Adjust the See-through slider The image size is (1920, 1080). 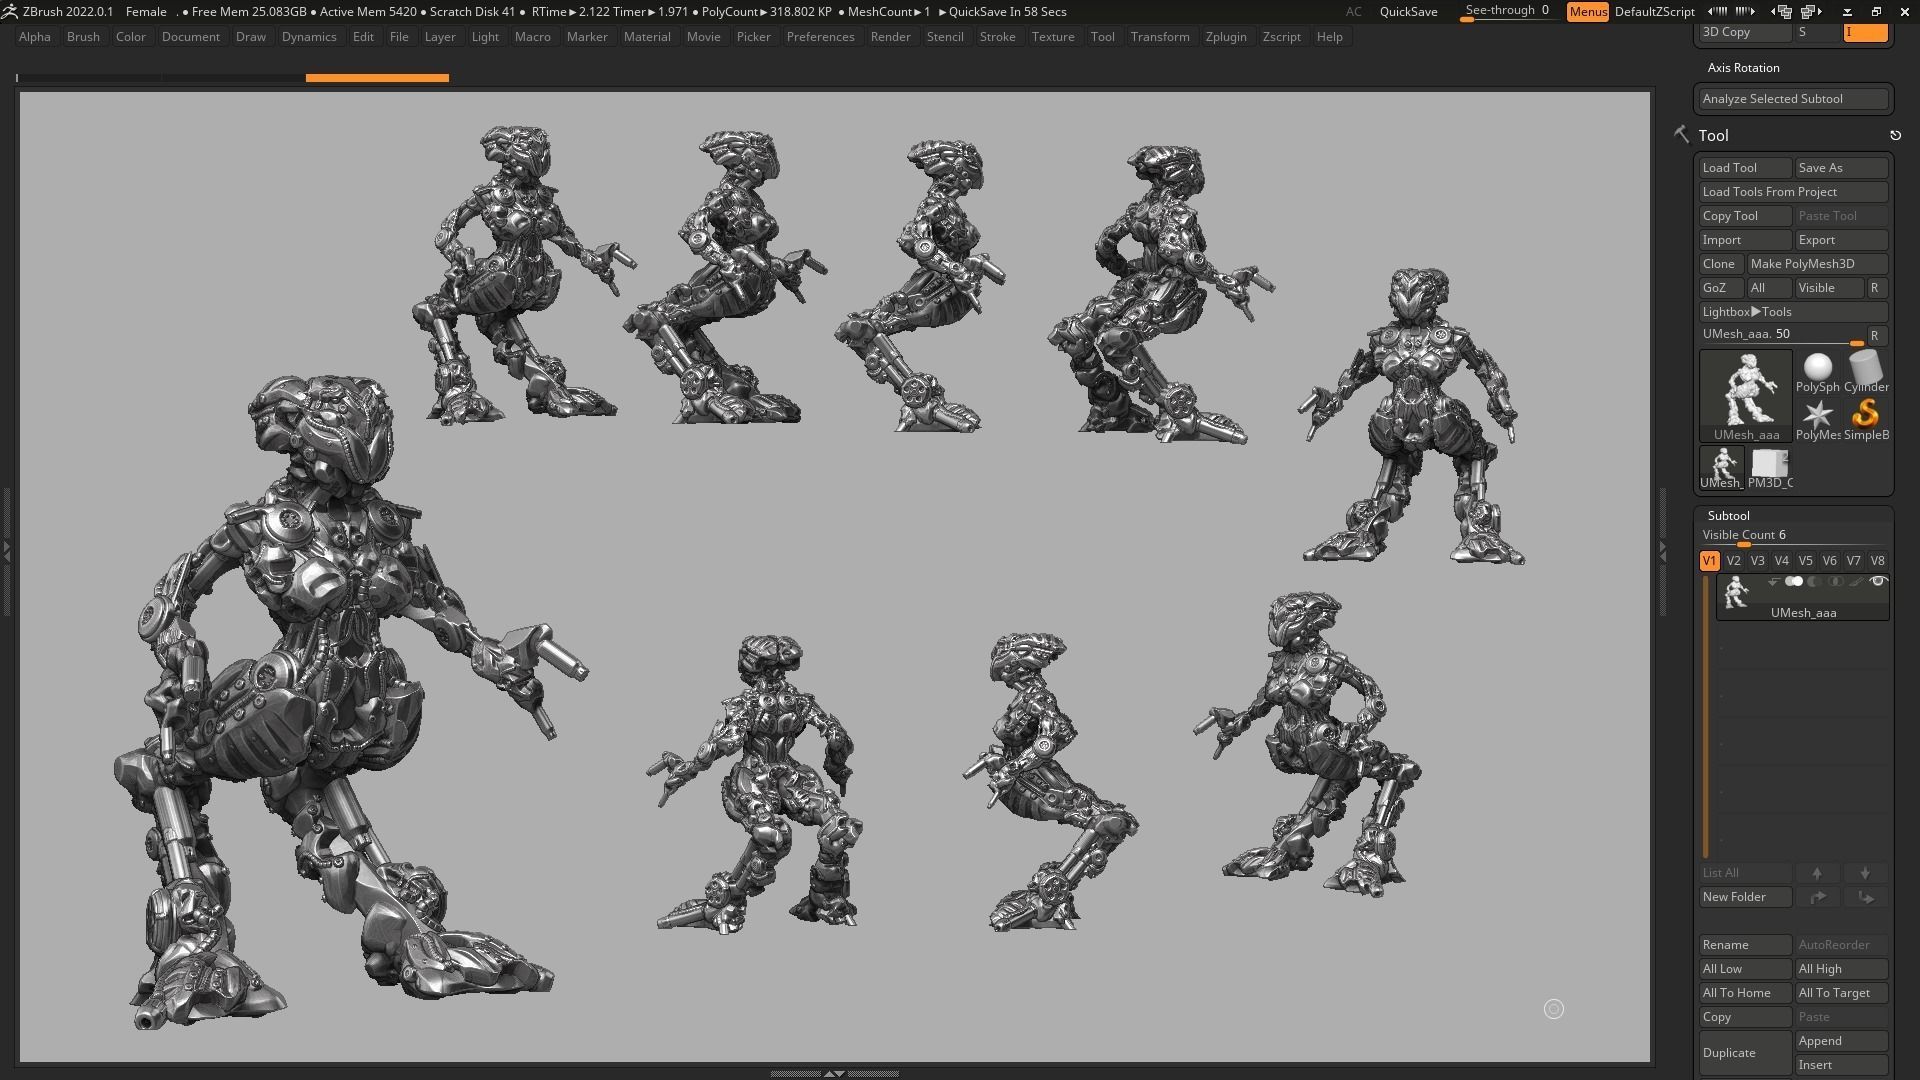(1506, 12)
